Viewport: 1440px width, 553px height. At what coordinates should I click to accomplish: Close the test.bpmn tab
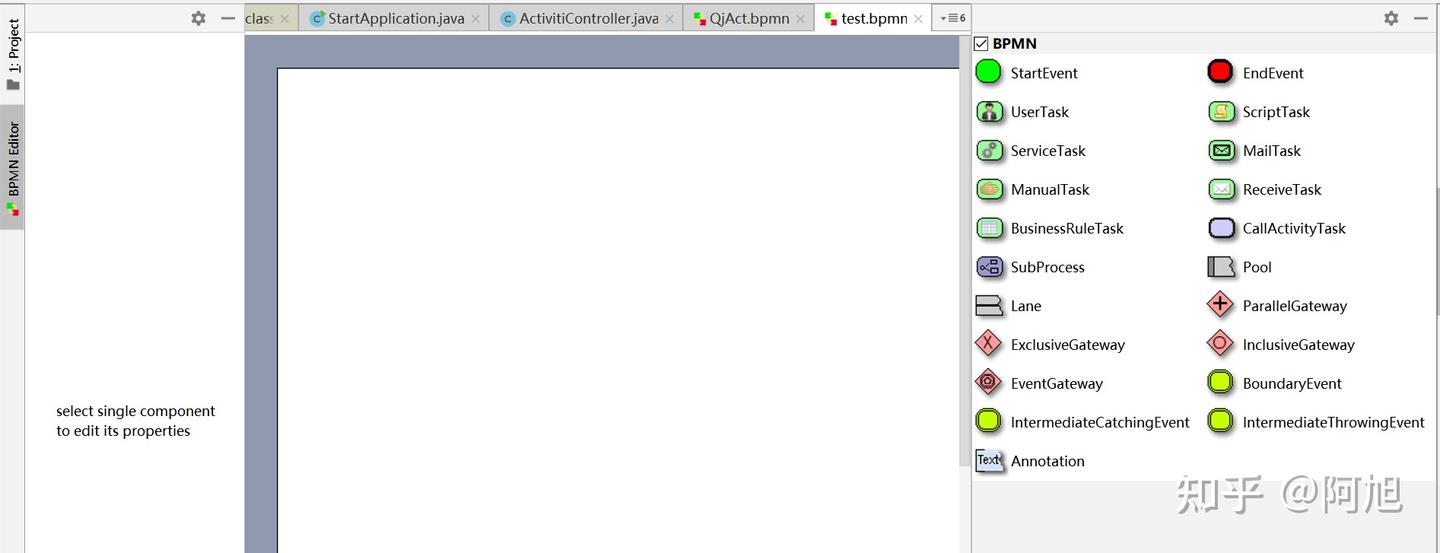tap(918, 19)
